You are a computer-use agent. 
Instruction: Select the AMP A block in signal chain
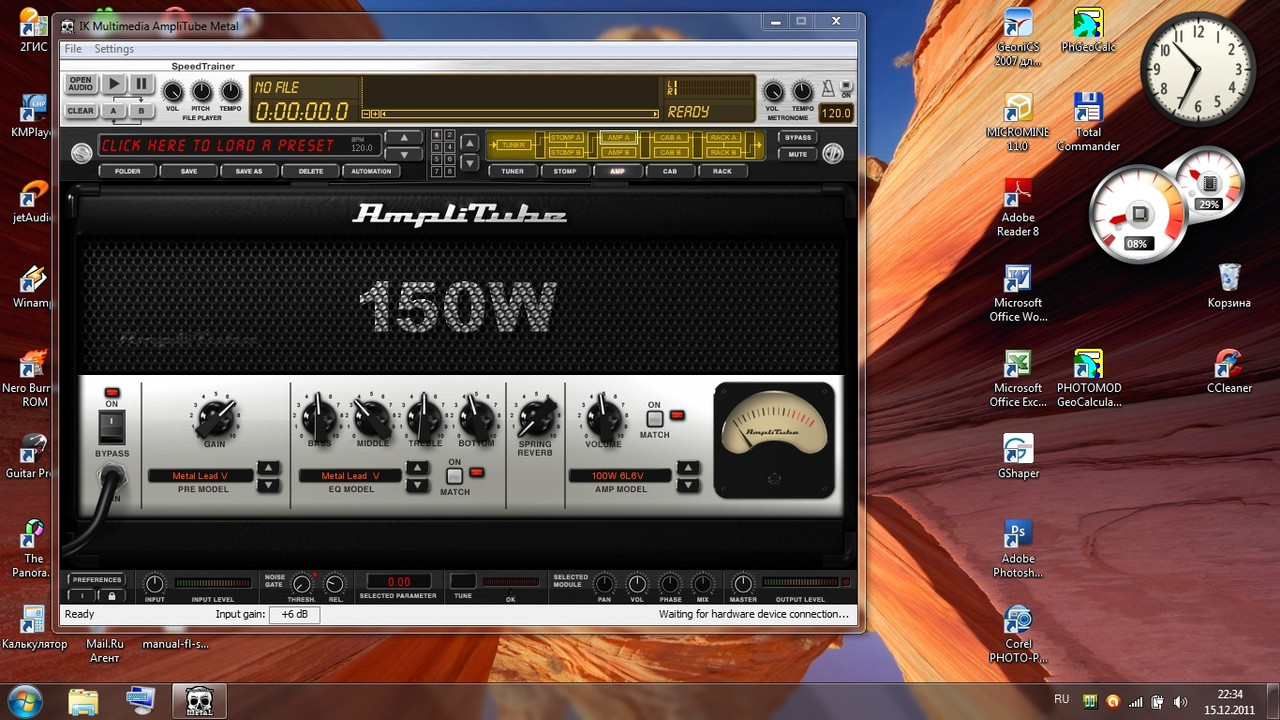pyautogui.click(x=619, y=138)
